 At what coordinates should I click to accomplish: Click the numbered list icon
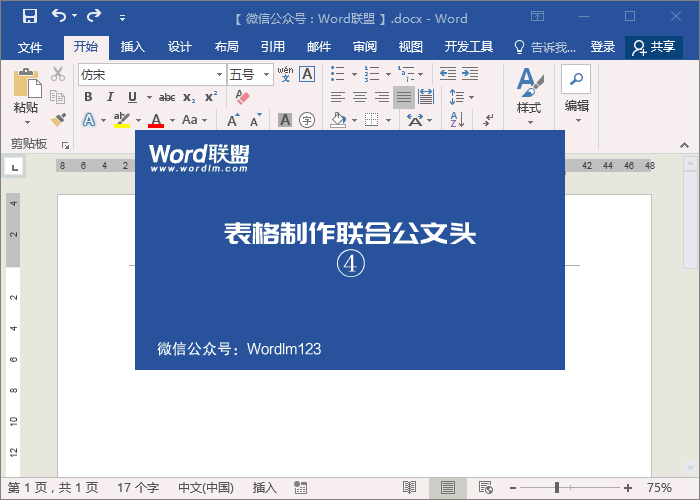tap(371, 74)
